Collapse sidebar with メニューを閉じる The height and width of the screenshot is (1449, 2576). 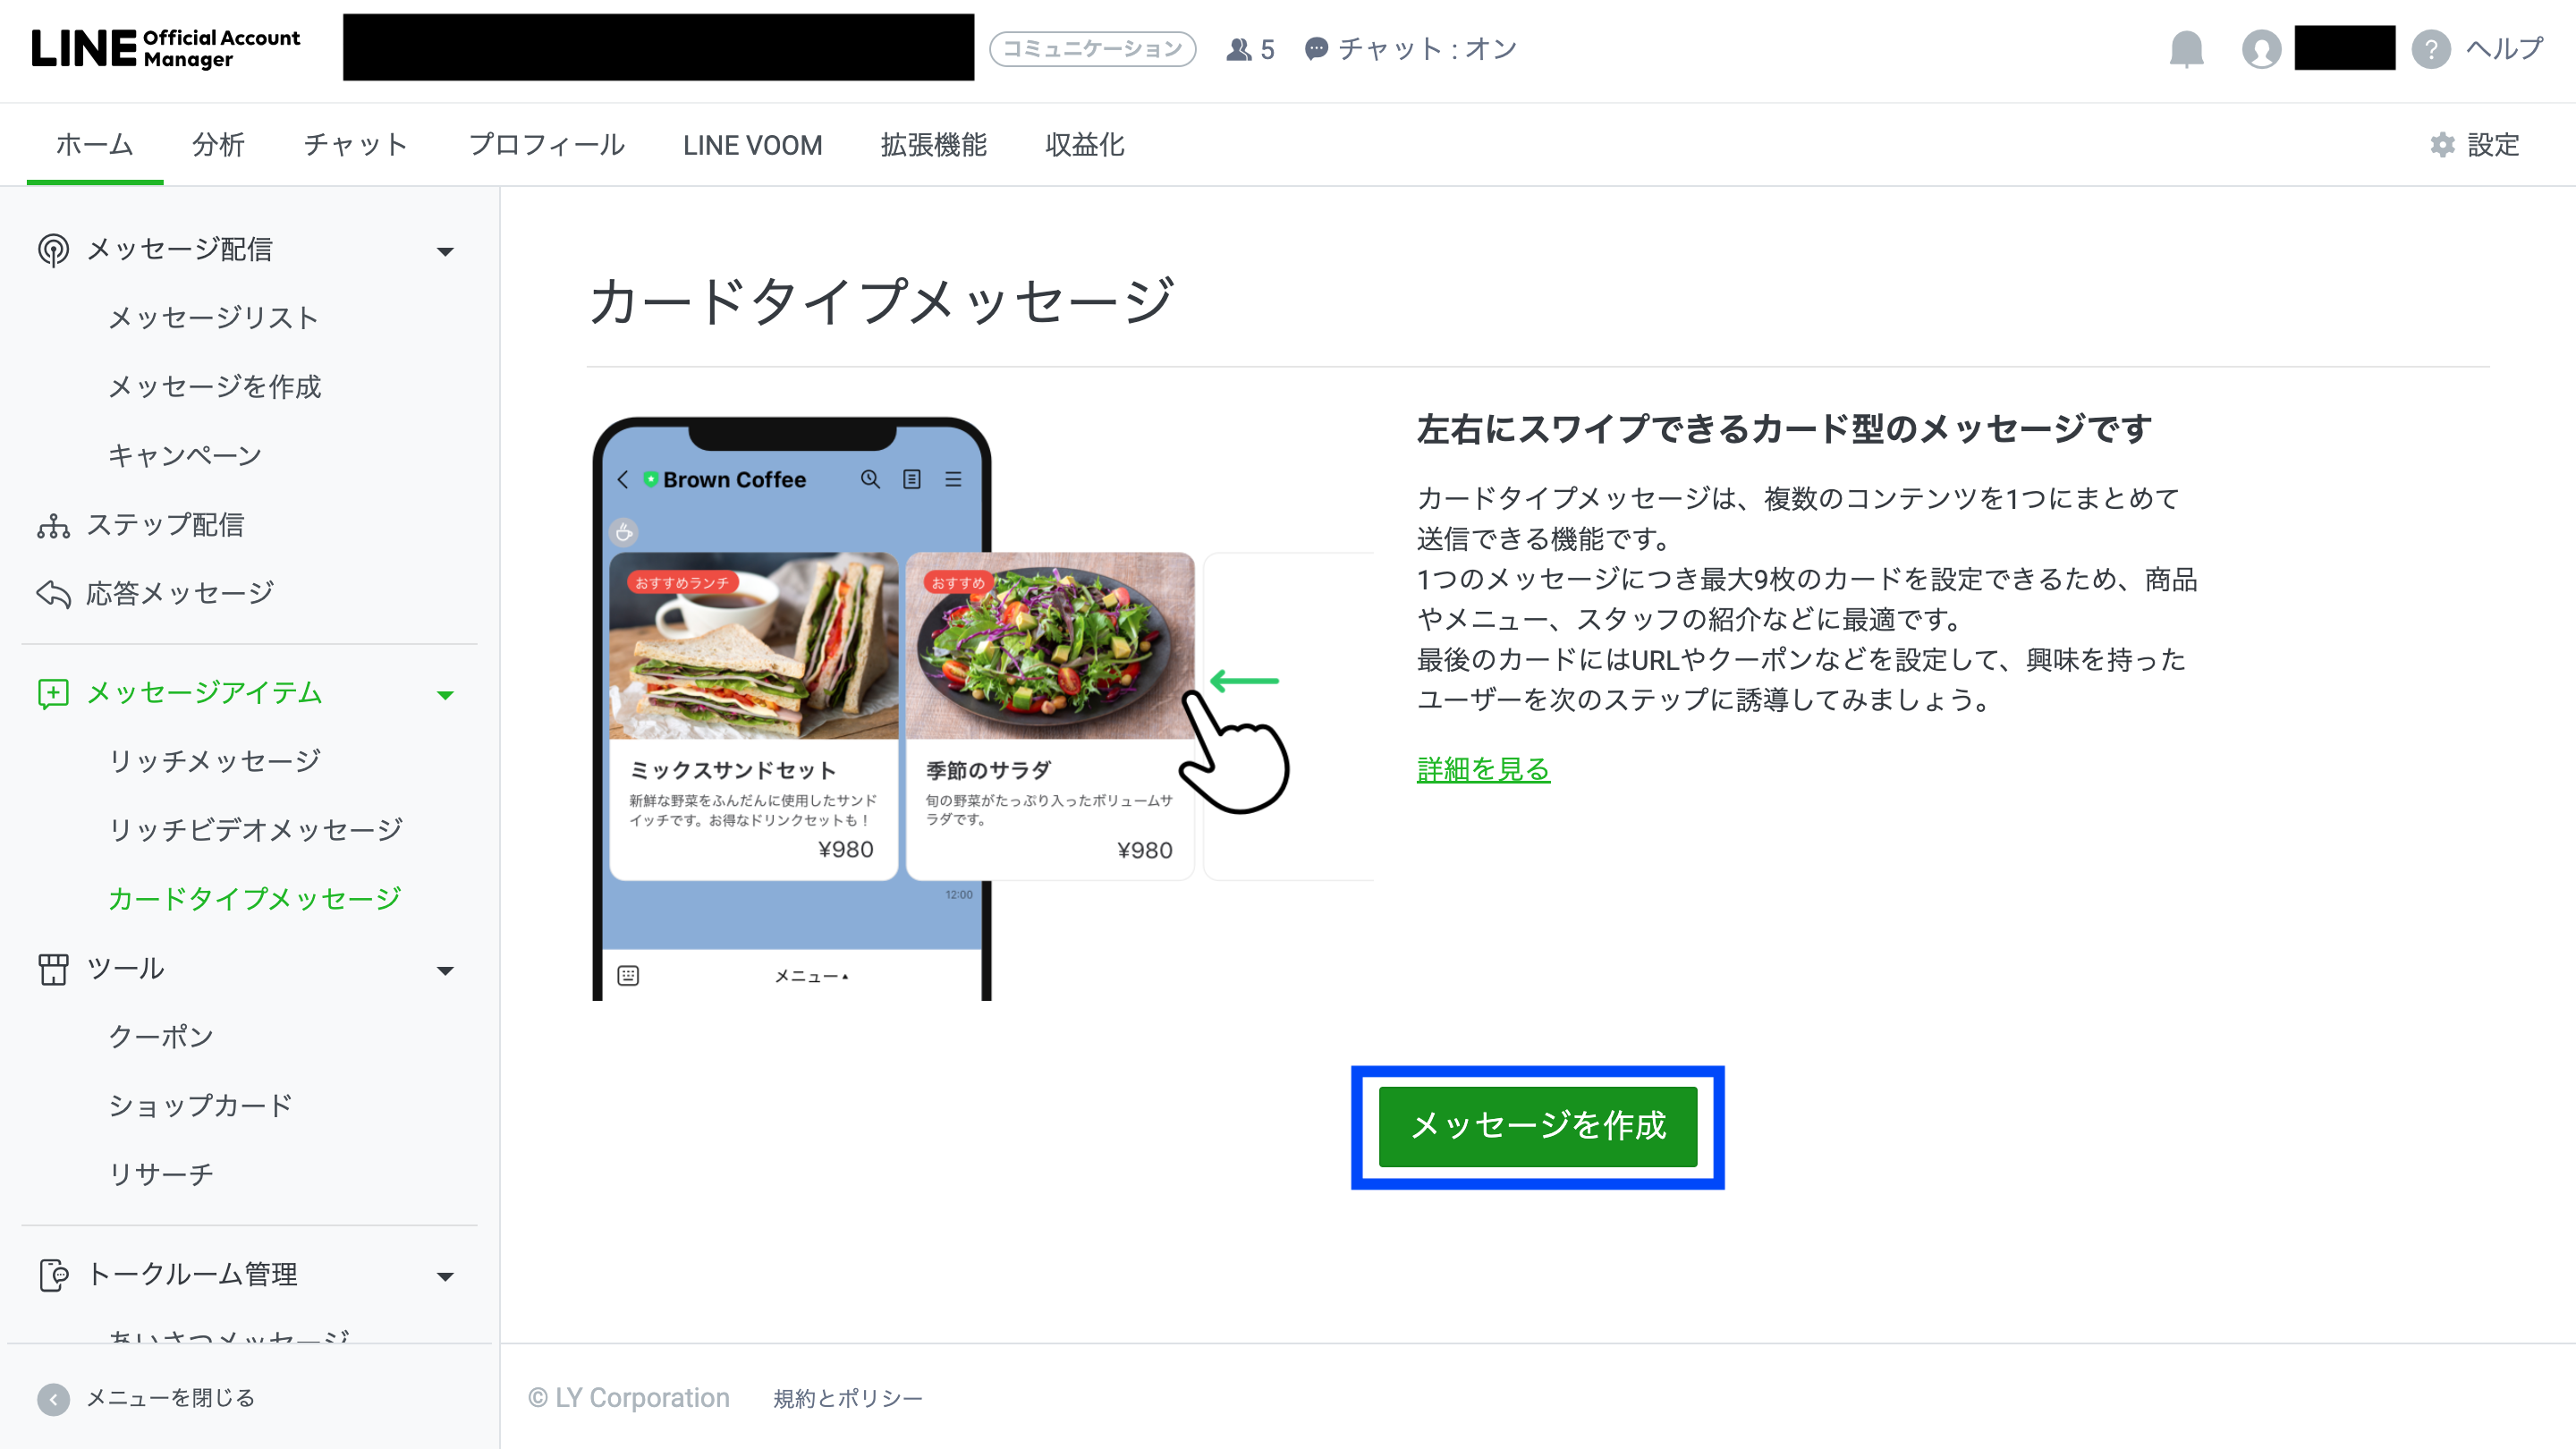(146, 1397)
